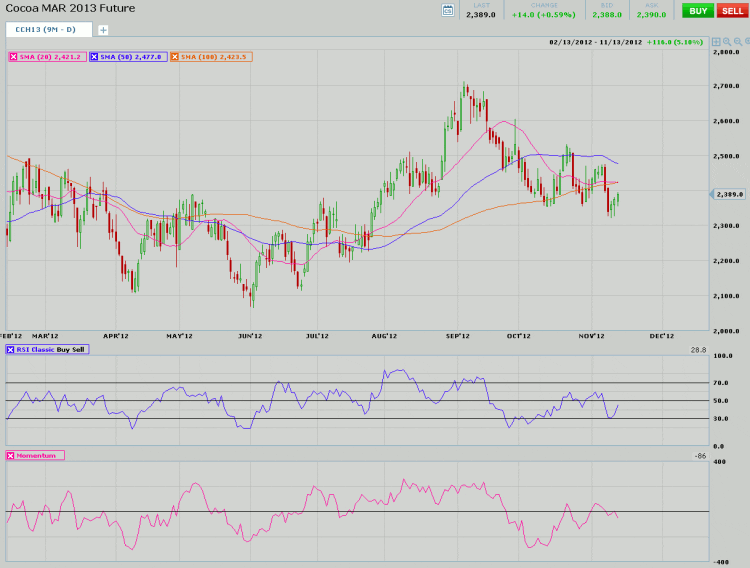The height and width of the screenshot is (568, 750).
Task: Add a new chart tab
Action: (x=103, y=30)
